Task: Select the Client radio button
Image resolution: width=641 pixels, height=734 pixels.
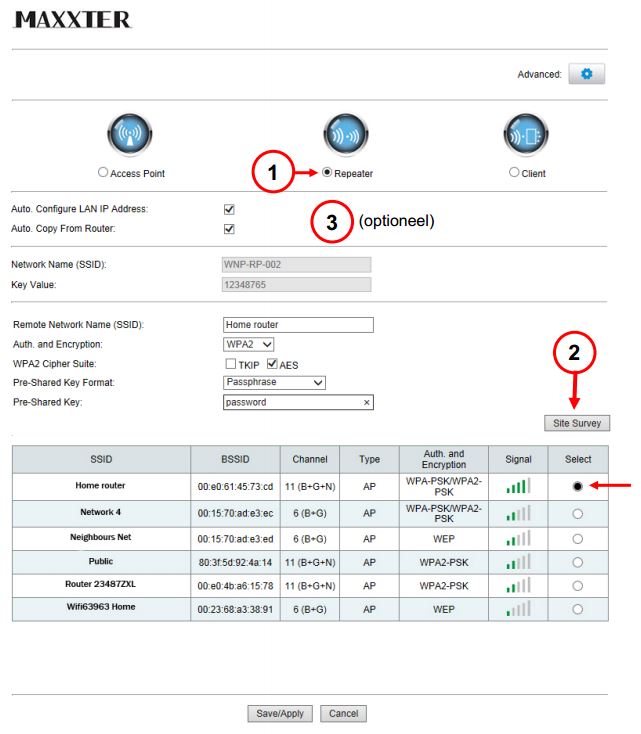Action: (x=514, y=172)
